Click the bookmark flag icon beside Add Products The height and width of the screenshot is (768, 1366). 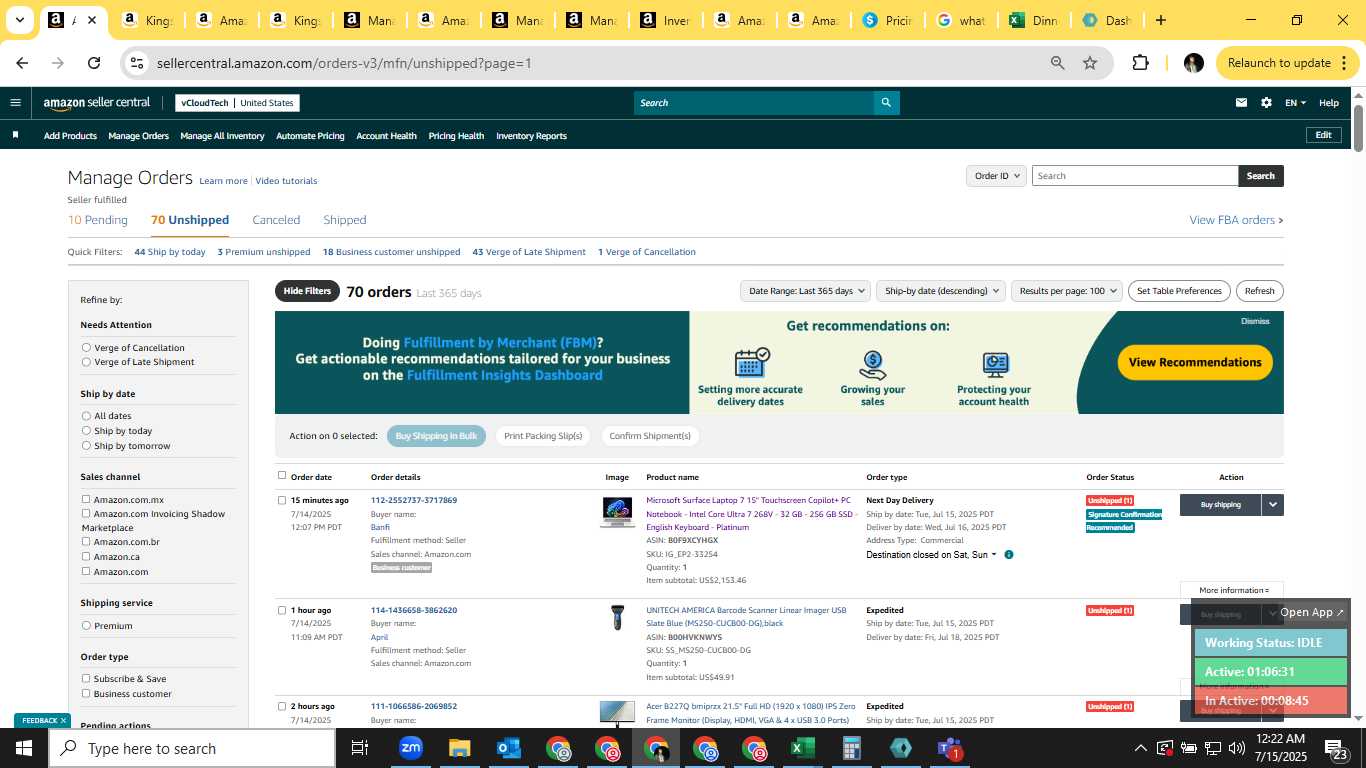[x=15, y=135]
